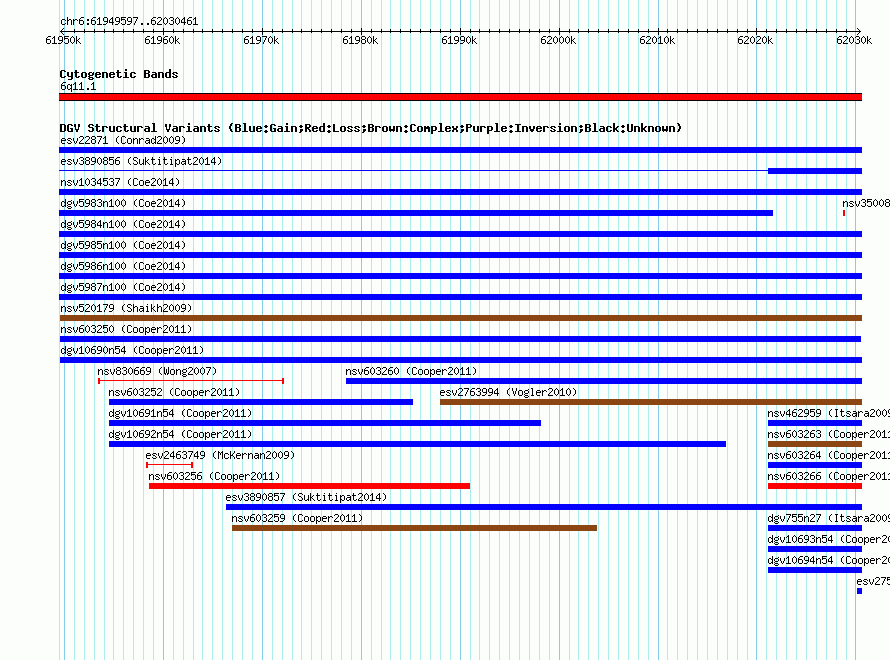Select the esv22871 (Conrad2009) variant label
Image resolution: width=890 pixels, height=660 pixels.
(x=123, y=140)
